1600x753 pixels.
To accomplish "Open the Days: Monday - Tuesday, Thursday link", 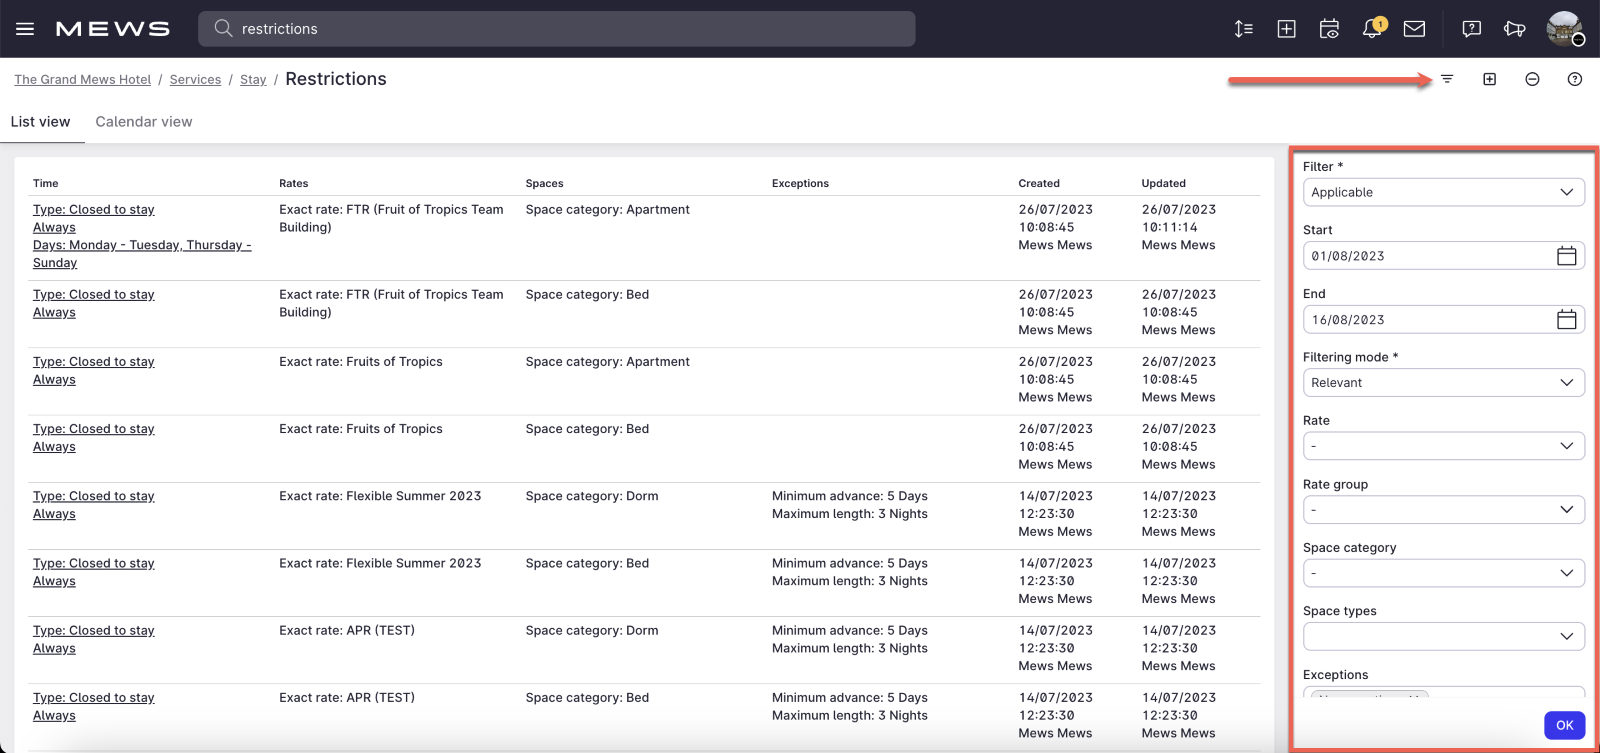I will tap(142, 254).
